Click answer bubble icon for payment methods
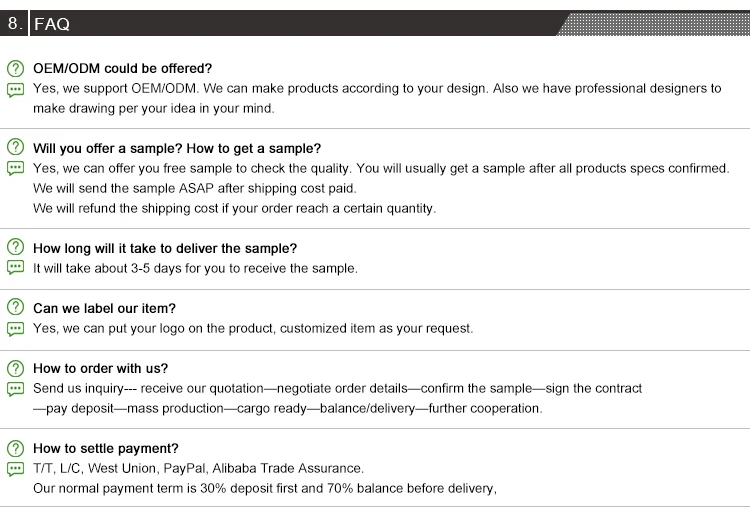Screen dimensions: 750x524 click(x=15, y=468)
